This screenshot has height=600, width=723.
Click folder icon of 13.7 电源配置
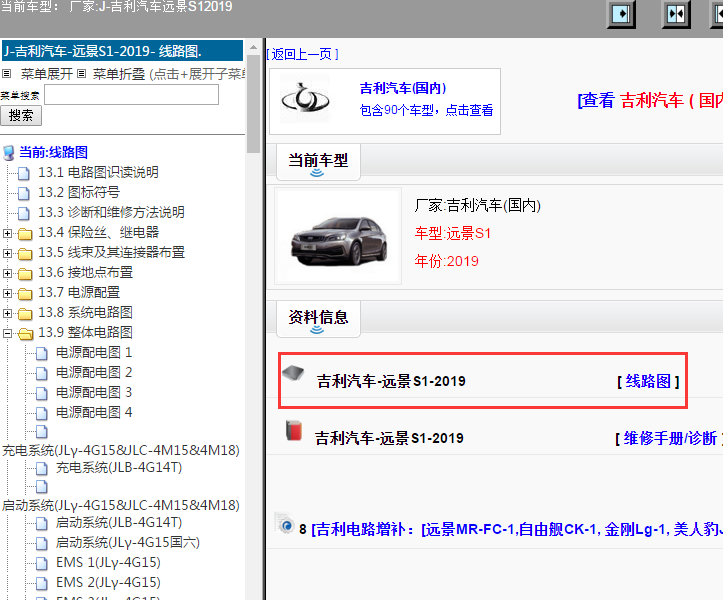coord(25,293)
